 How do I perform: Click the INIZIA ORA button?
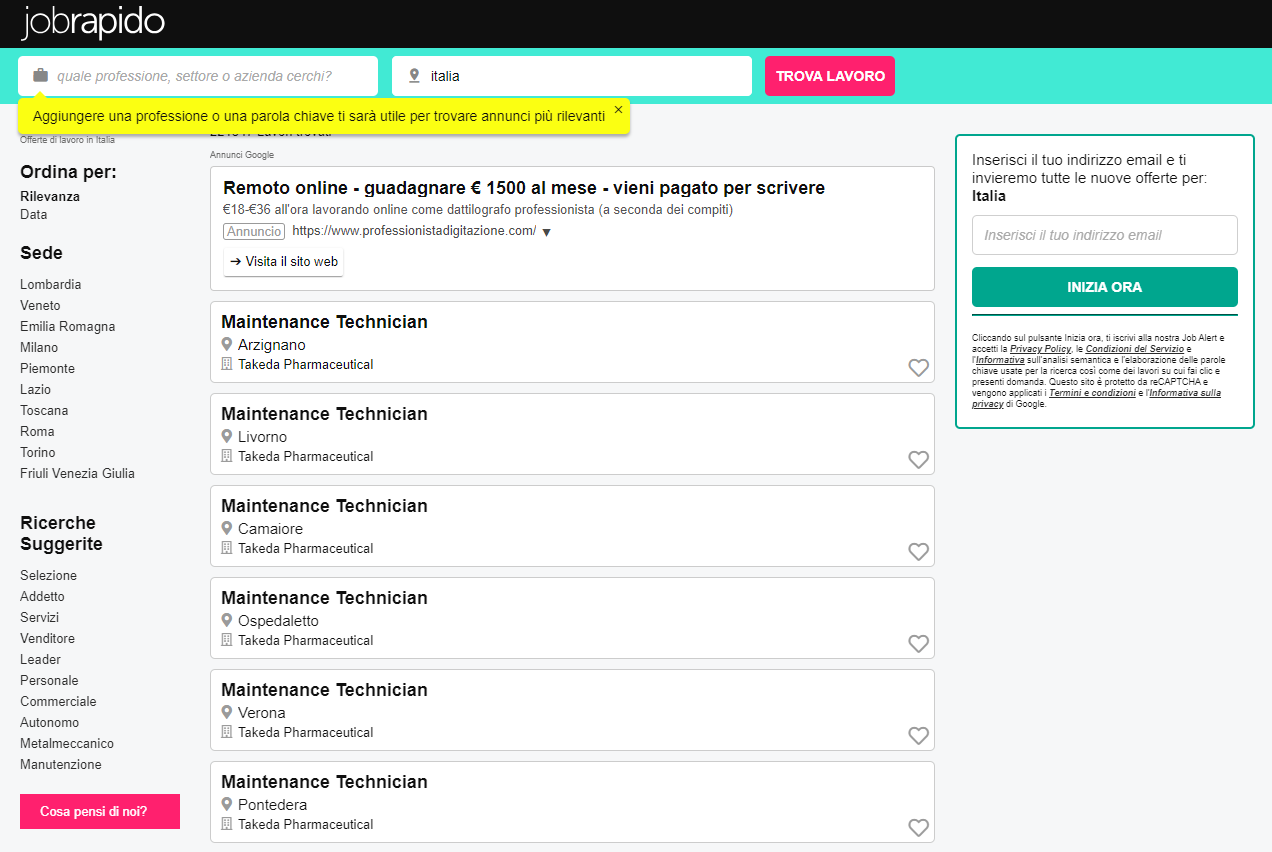pos(1104,287)
